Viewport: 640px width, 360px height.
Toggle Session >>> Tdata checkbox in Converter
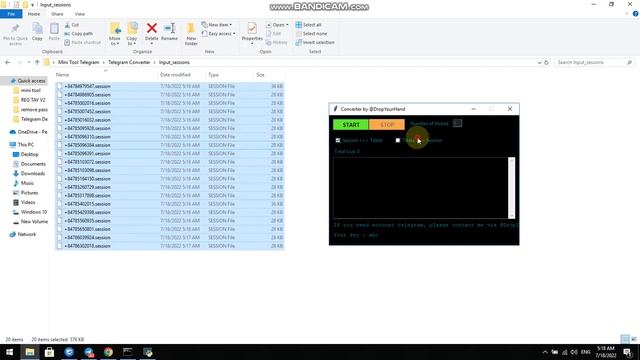coord(338,140)
